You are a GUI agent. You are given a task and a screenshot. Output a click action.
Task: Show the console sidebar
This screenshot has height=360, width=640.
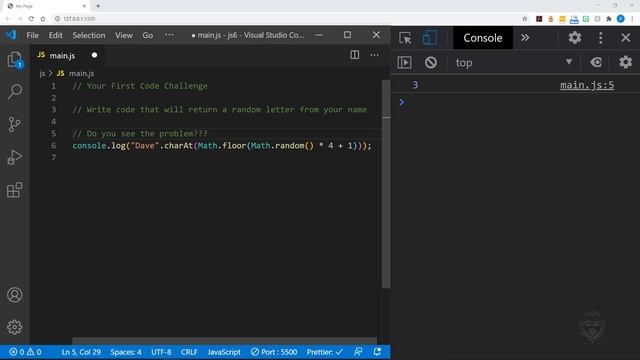404,62
